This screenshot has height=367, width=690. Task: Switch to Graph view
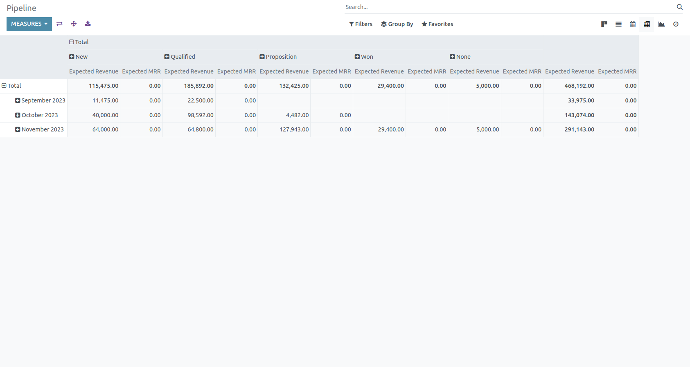point(661,24)
